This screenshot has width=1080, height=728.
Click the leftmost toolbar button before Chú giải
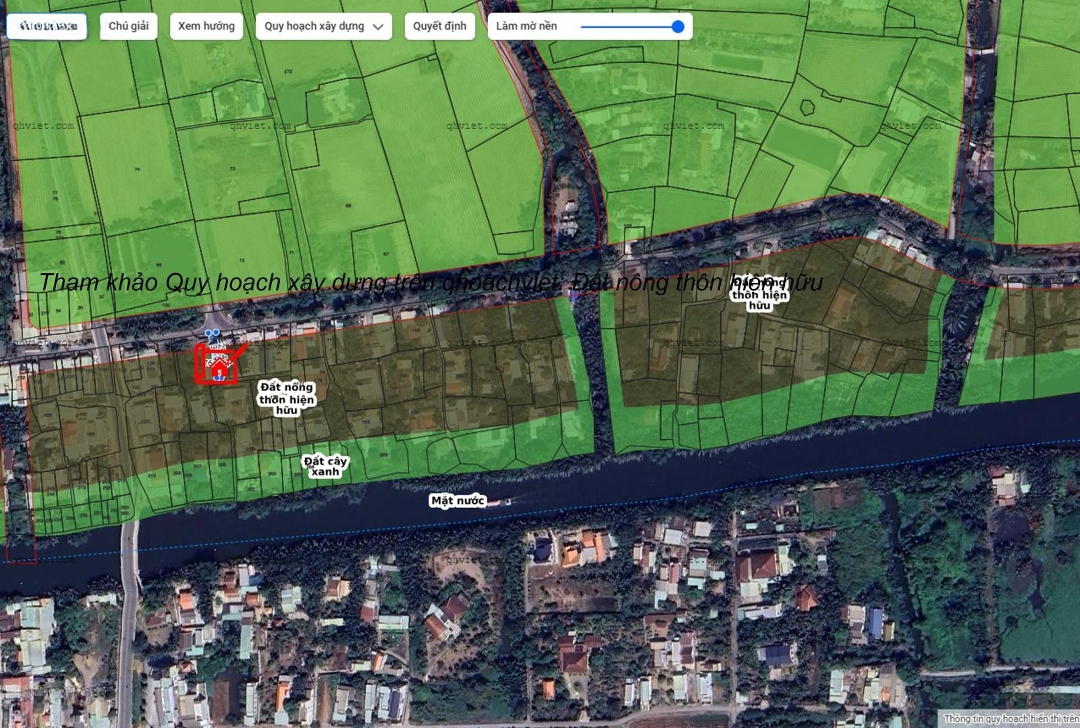coord(47,26)
